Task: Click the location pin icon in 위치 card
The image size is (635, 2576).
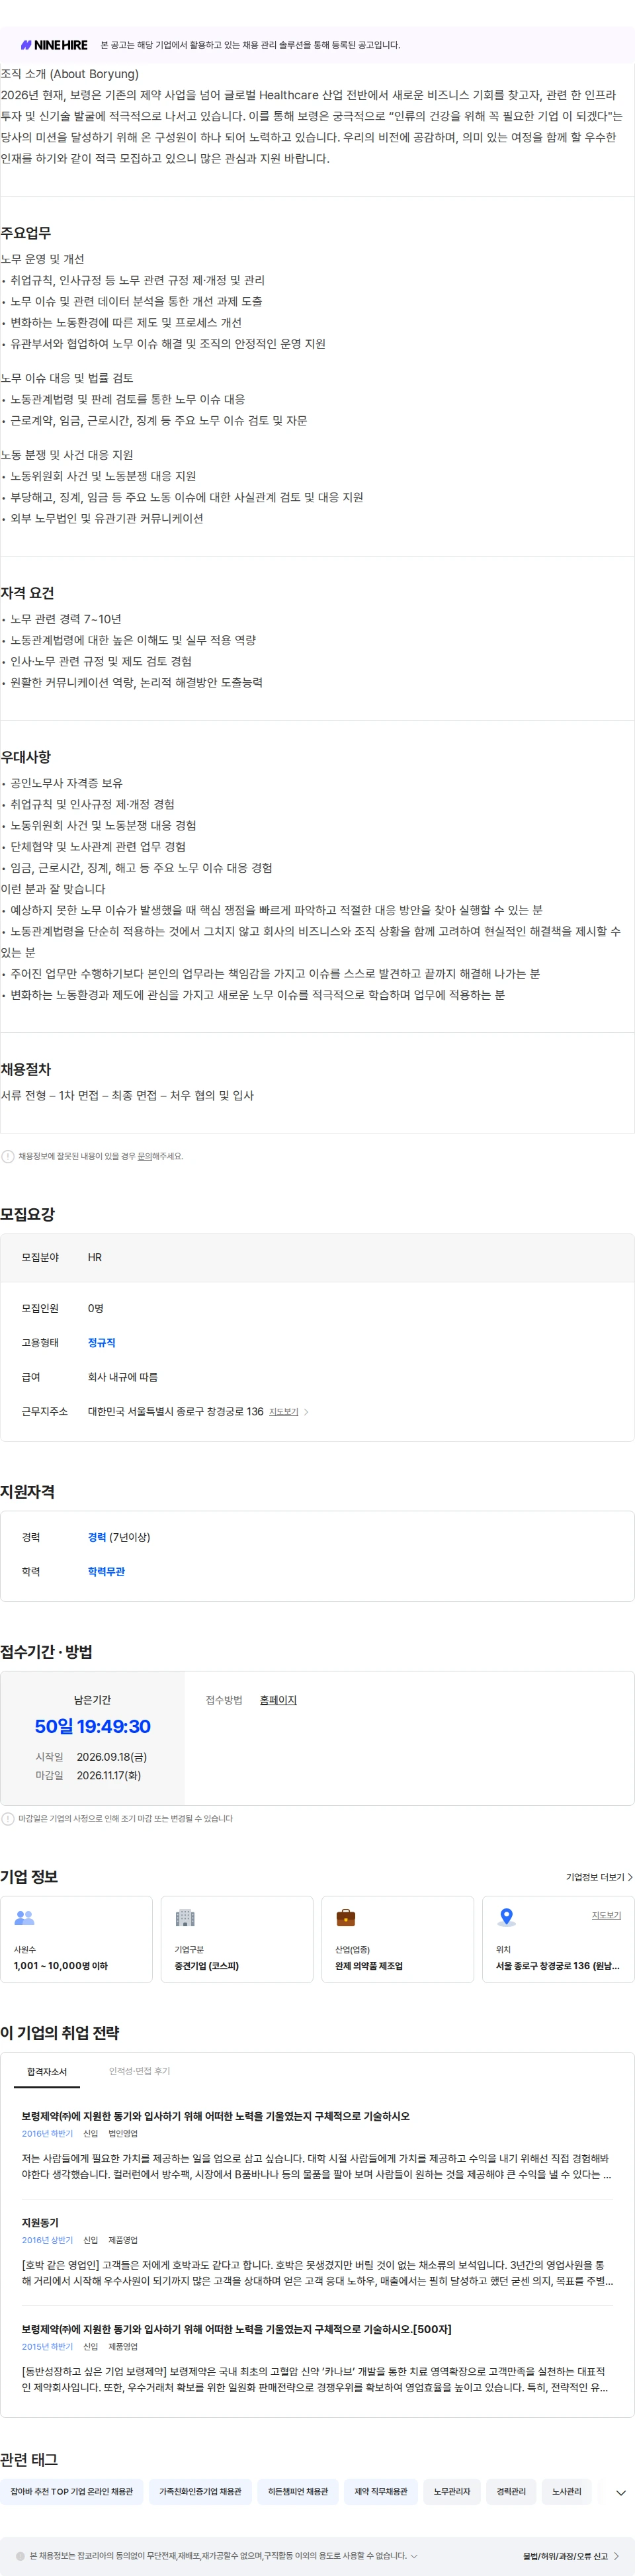Action: tap(507, 1918)
